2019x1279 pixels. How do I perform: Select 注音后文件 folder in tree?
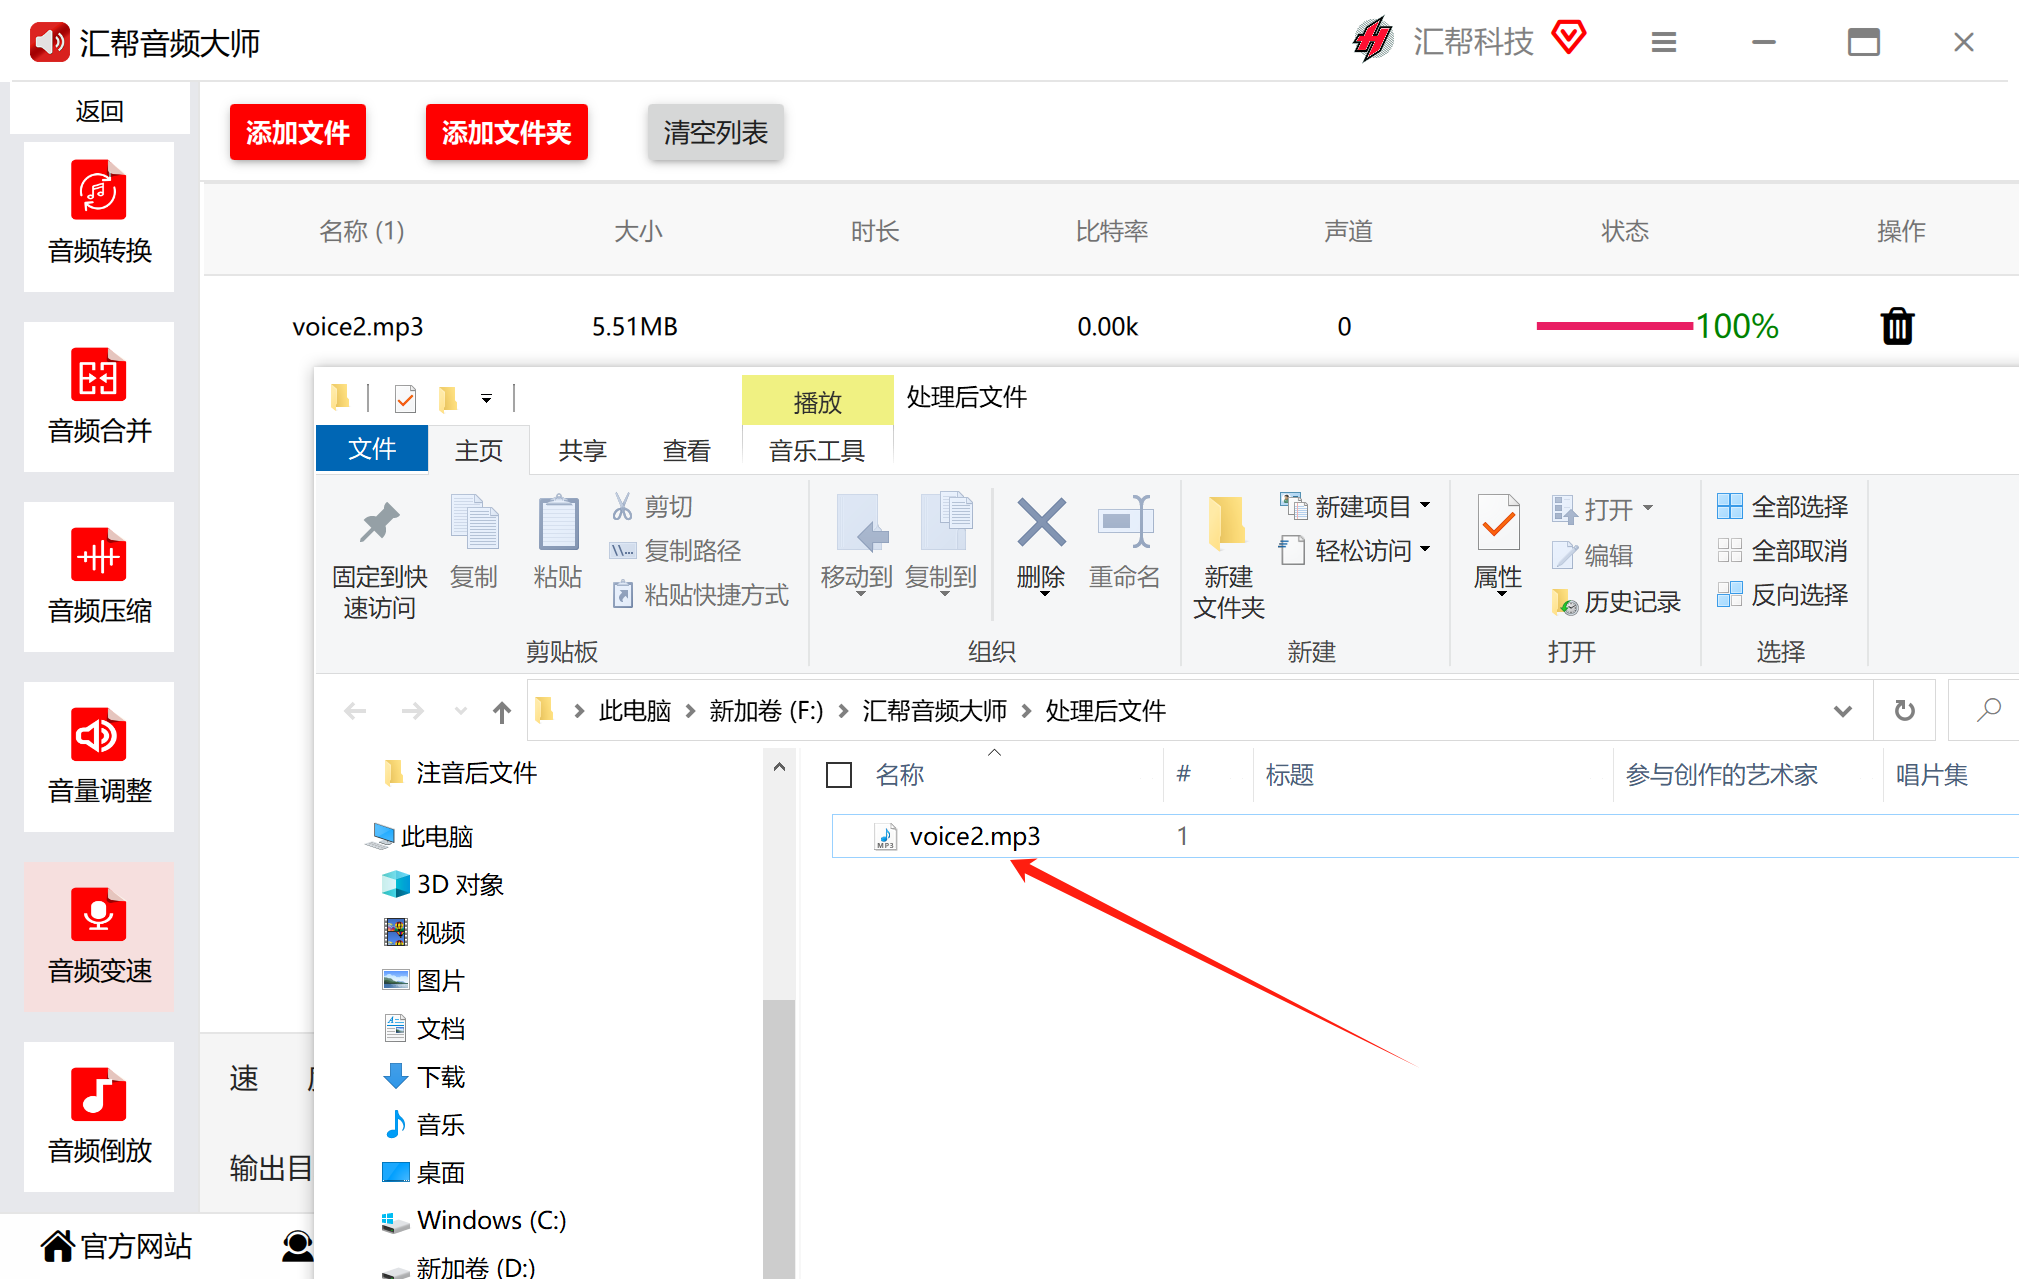[460, 772]
